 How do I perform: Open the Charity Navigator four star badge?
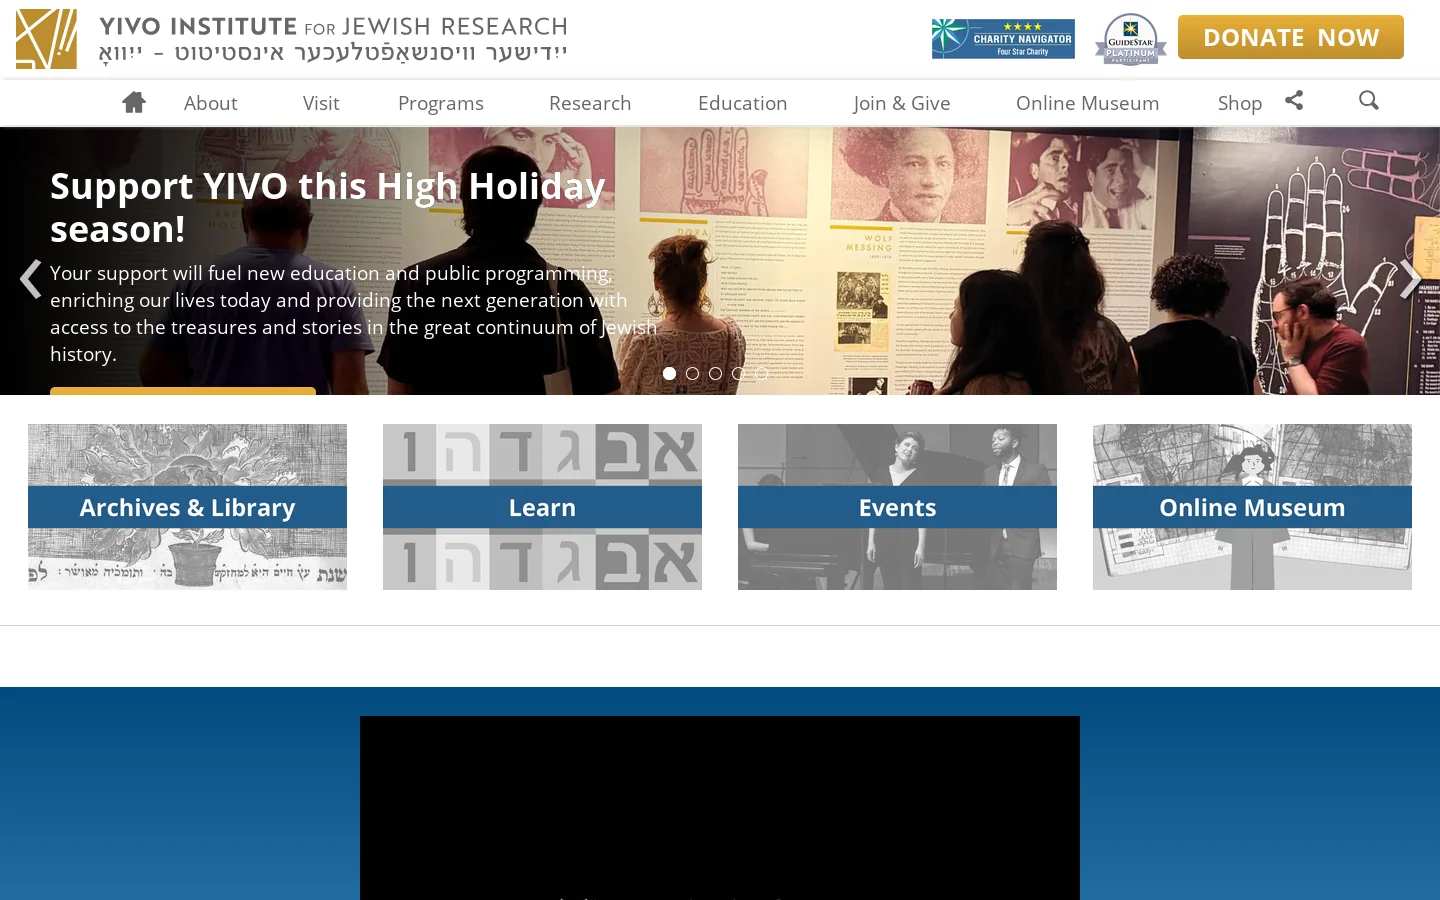pos(1003,39)
